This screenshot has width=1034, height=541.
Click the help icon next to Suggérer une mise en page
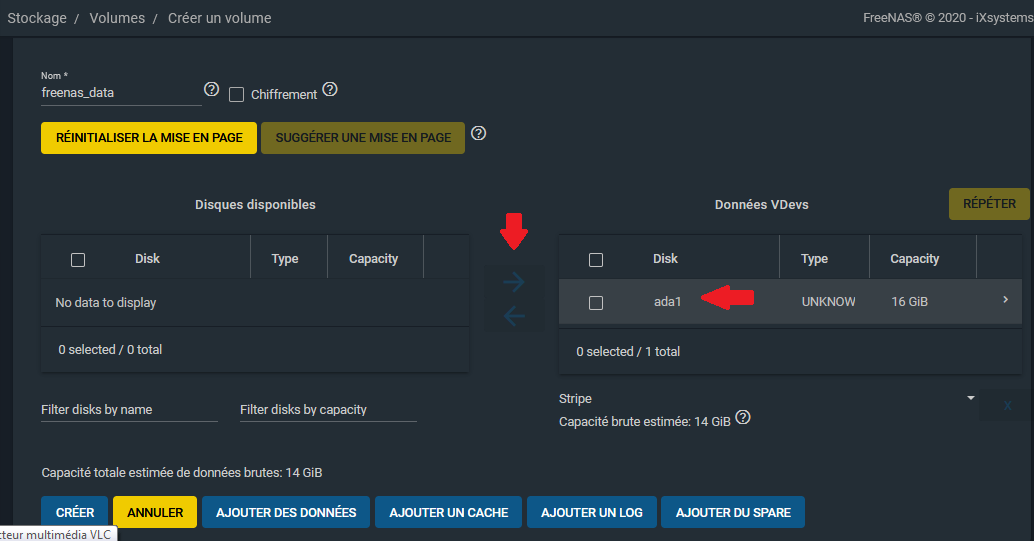pyautogui.click(x=478, y=133)
